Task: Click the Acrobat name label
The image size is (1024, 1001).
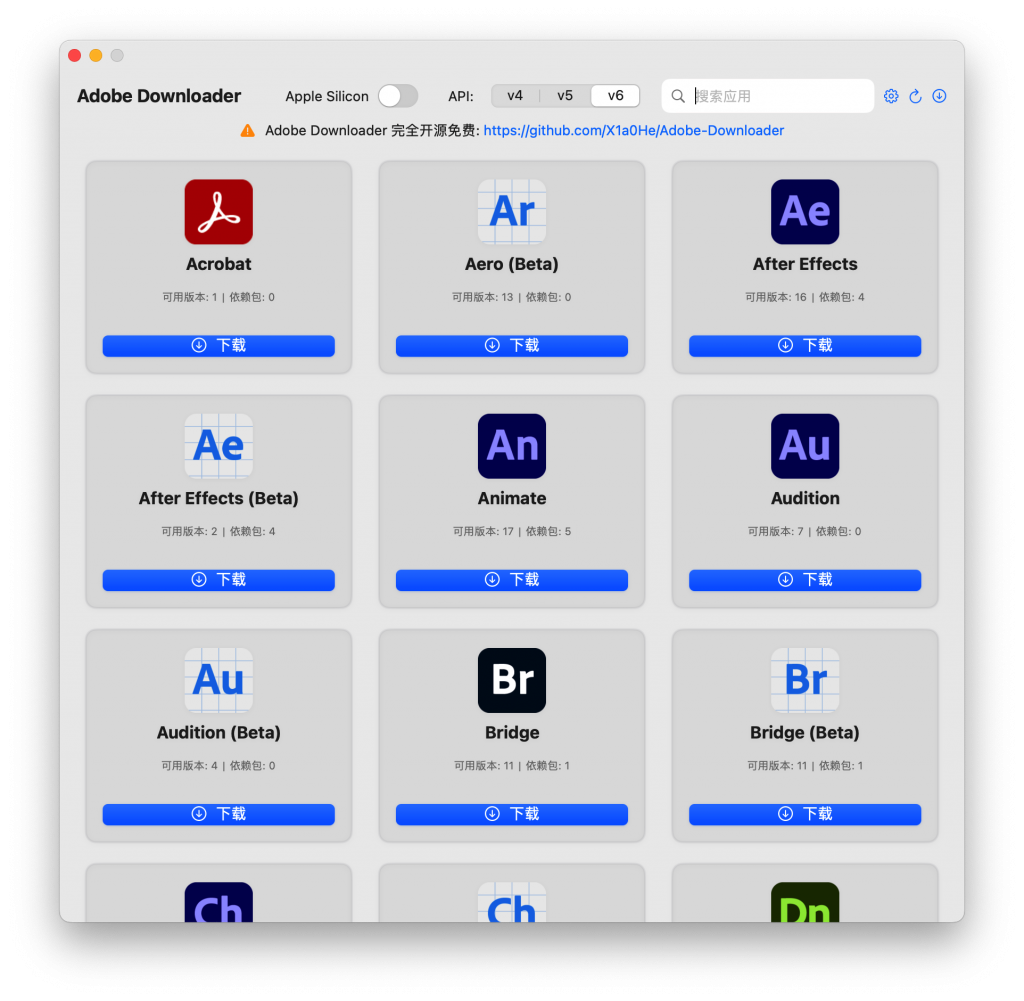Action: point(218,264)
